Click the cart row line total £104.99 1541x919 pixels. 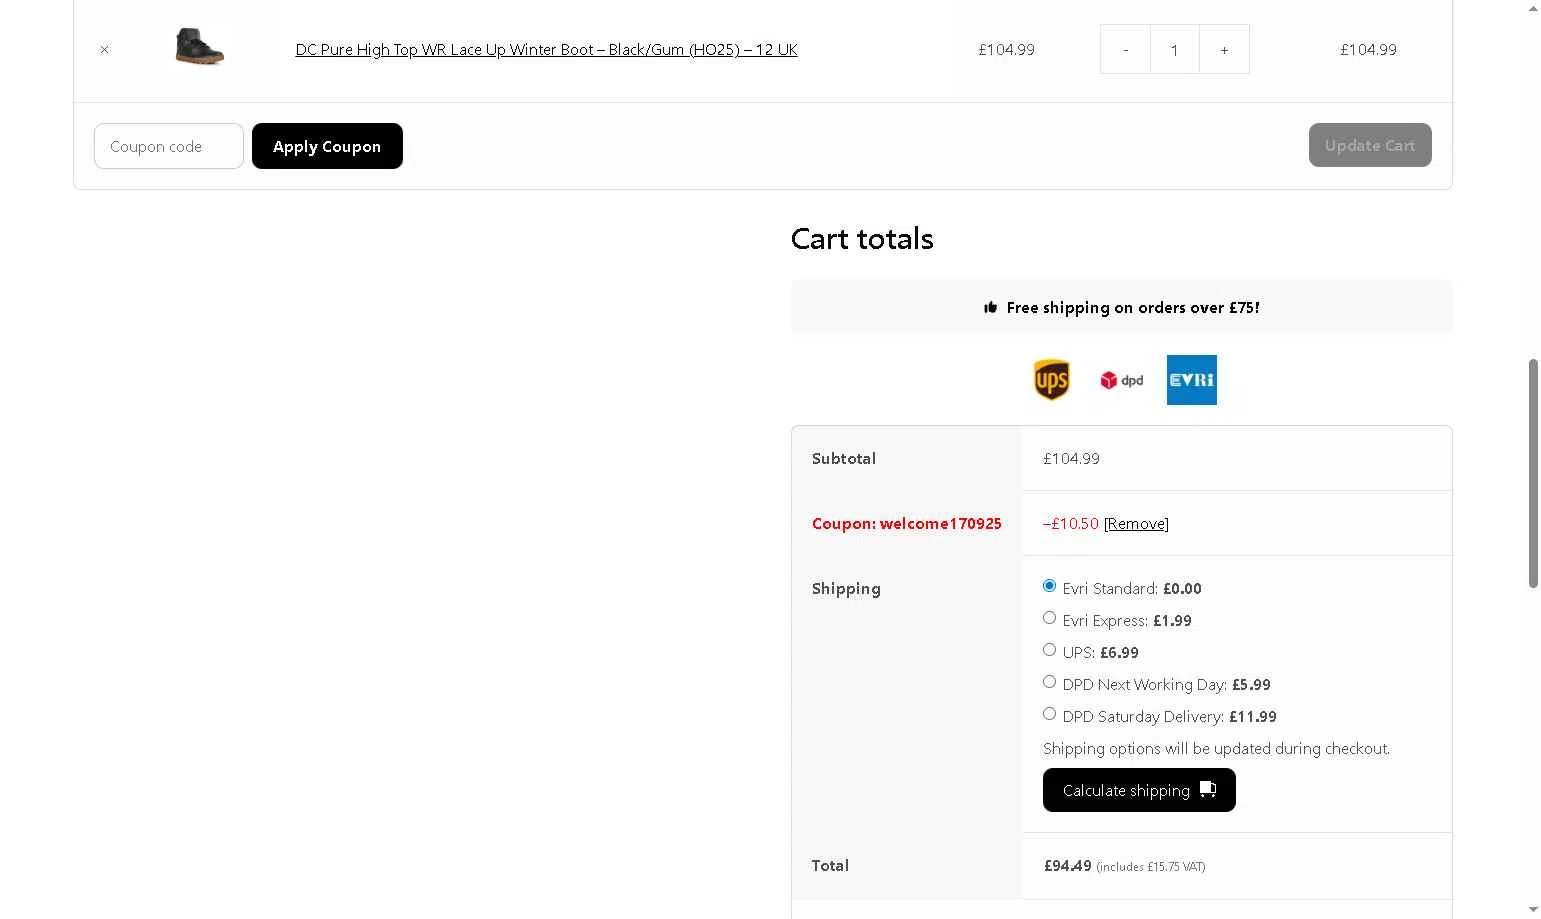[1368, 49]
